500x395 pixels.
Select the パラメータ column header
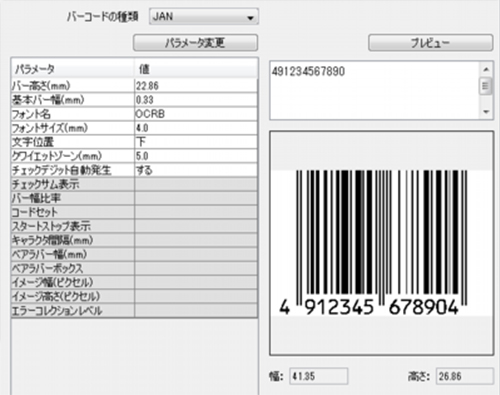coord(73,69)
